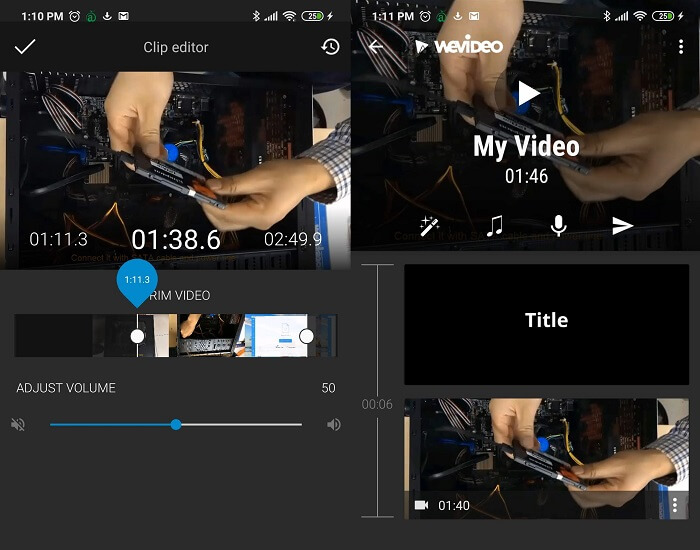Tap the blue 1:11.3 playhead marker

click(x=137, y=281)
